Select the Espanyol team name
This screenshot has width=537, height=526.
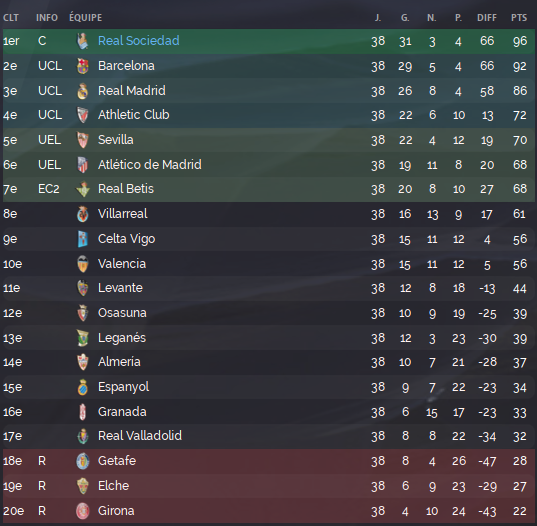point(123,387)
